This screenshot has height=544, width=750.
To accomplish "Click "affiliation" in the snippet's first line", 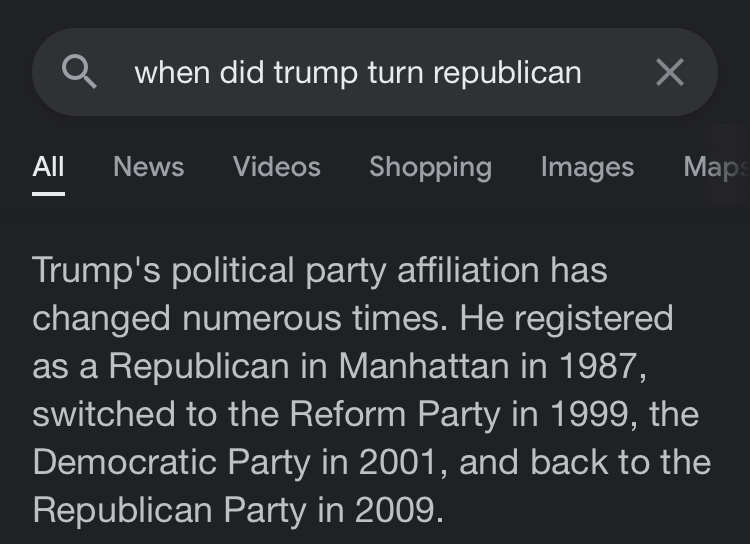I will click(x=468, y=270).
